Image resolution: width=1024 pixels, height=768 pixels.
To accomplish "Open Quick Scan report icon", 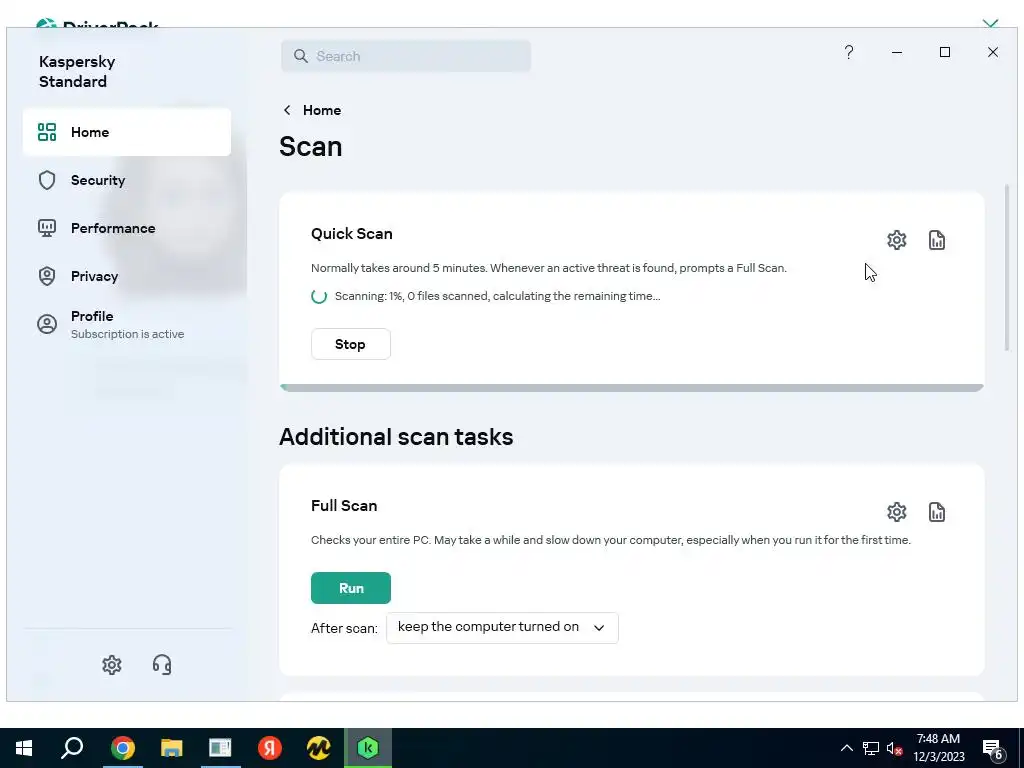I will click(936, 240).
